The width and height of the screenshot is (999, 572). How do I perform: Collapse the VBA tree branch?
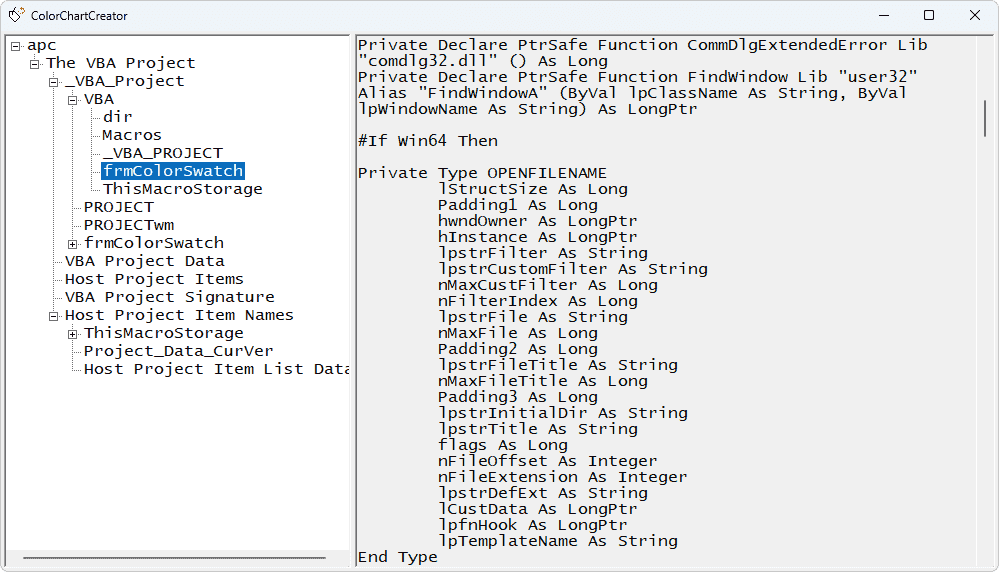[73, 100]
